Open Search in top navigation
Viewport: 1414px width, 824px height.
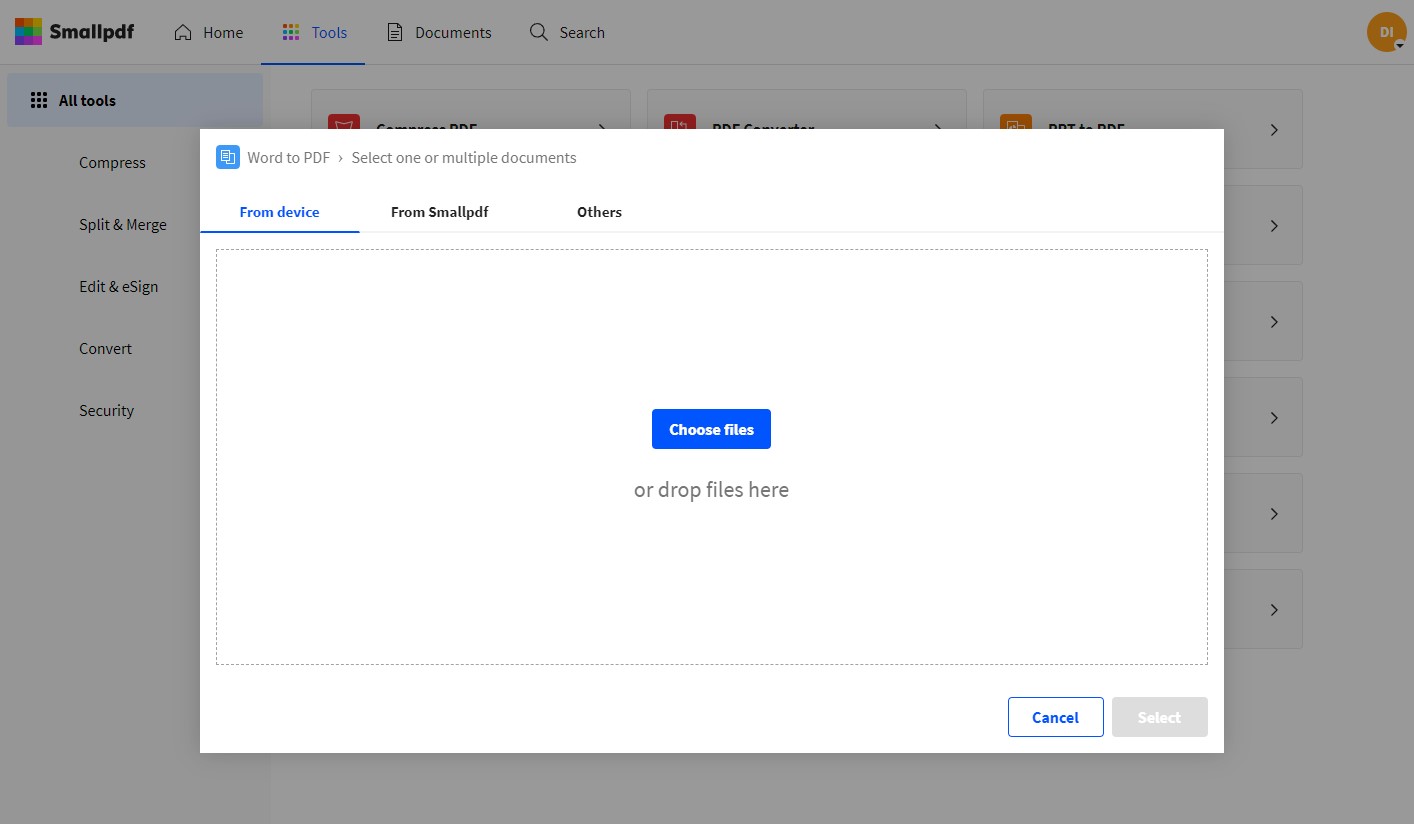[567, 32]
